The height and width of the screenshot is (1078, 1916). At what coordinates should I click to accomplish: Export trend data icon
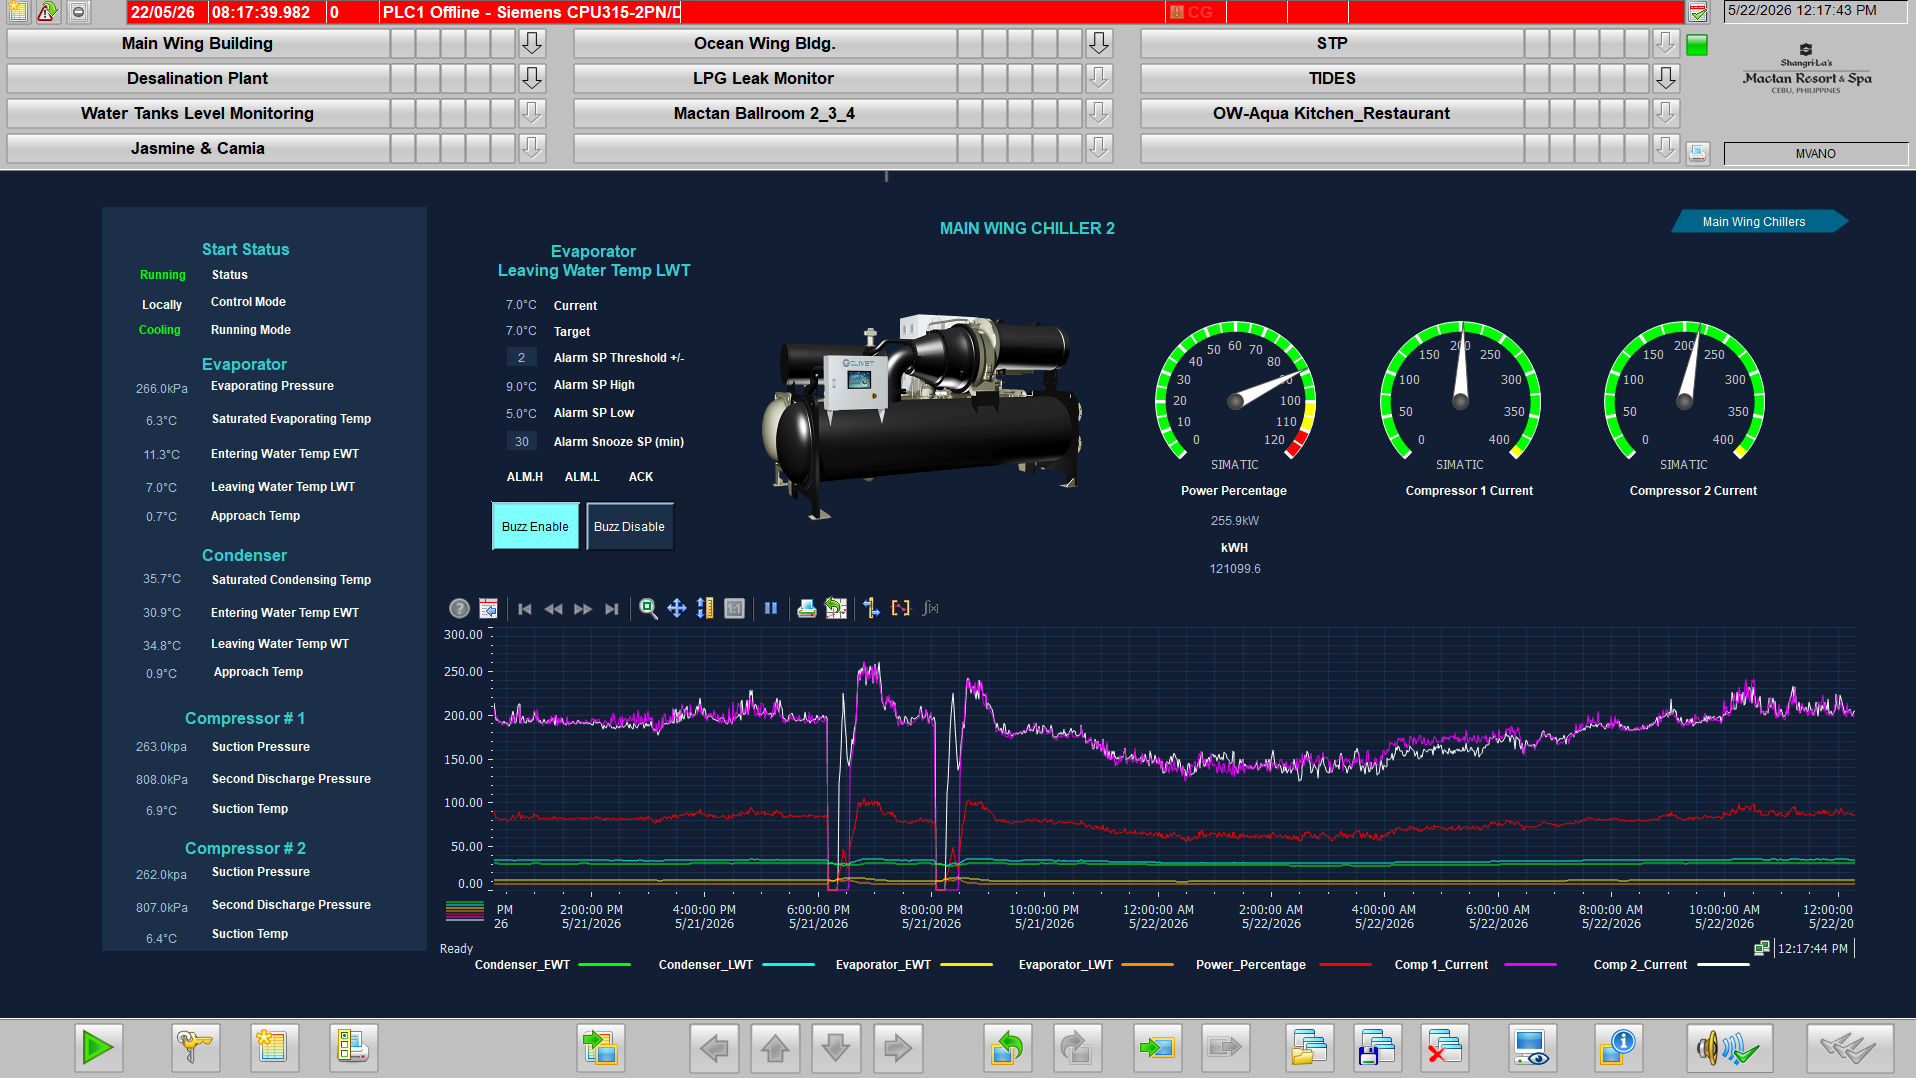tap(836, 608)
